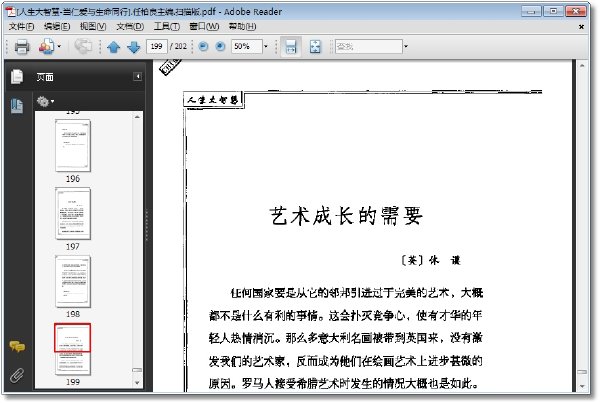Click the document vertical scrollbar thumb
The width and height of the screenshot is (600, 404).
tap(582, 372)
